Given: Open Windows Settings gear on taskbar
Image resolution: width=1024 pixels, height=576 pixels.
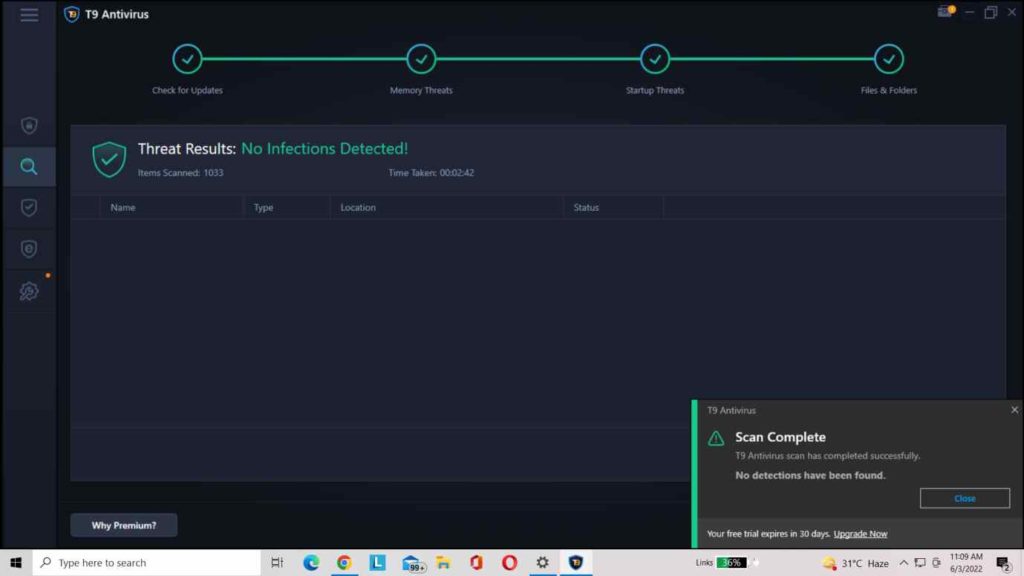Looking at the screenshot, I should pos(543,562).
